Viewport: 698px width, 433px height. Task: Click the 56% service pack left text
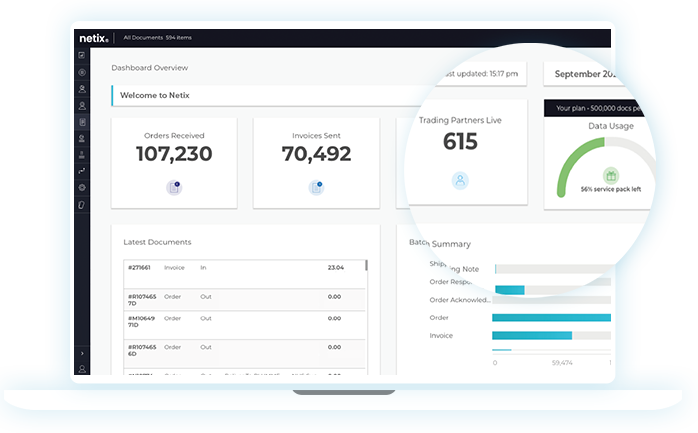click(x=611, y=189)
